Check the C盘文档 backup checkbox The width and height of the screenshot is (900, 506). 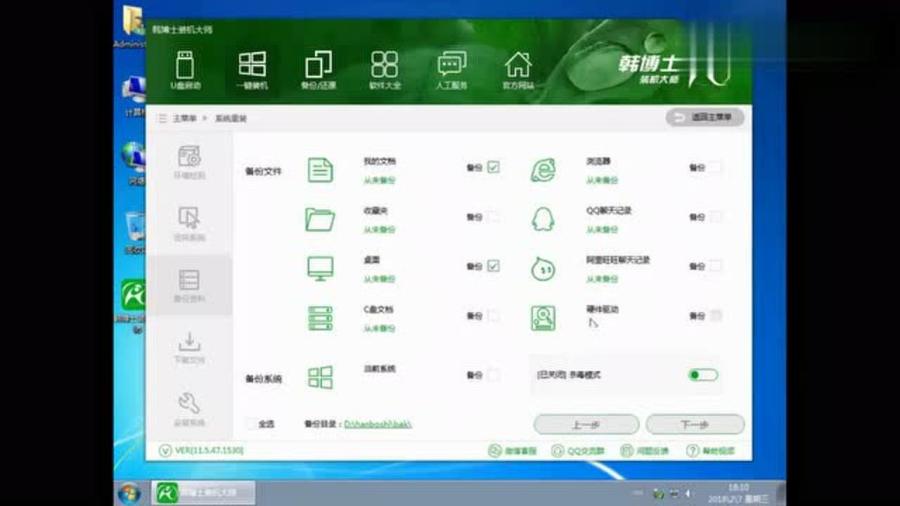click(x=493, y=316)
